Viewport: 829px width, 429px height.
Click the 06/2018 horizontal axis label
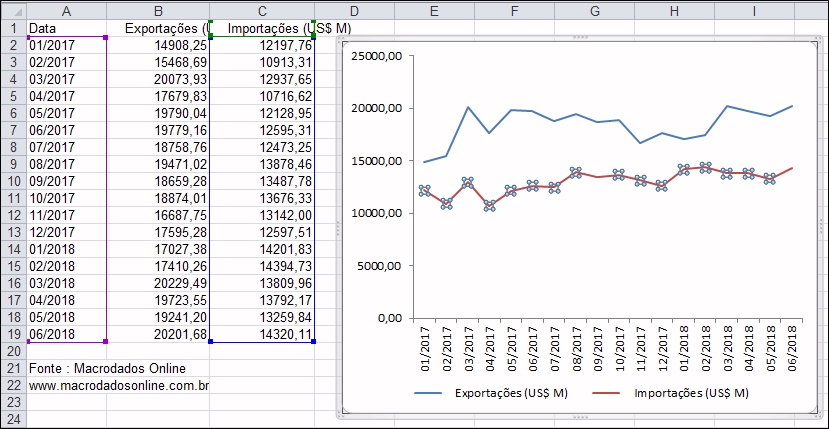(793, 347)
